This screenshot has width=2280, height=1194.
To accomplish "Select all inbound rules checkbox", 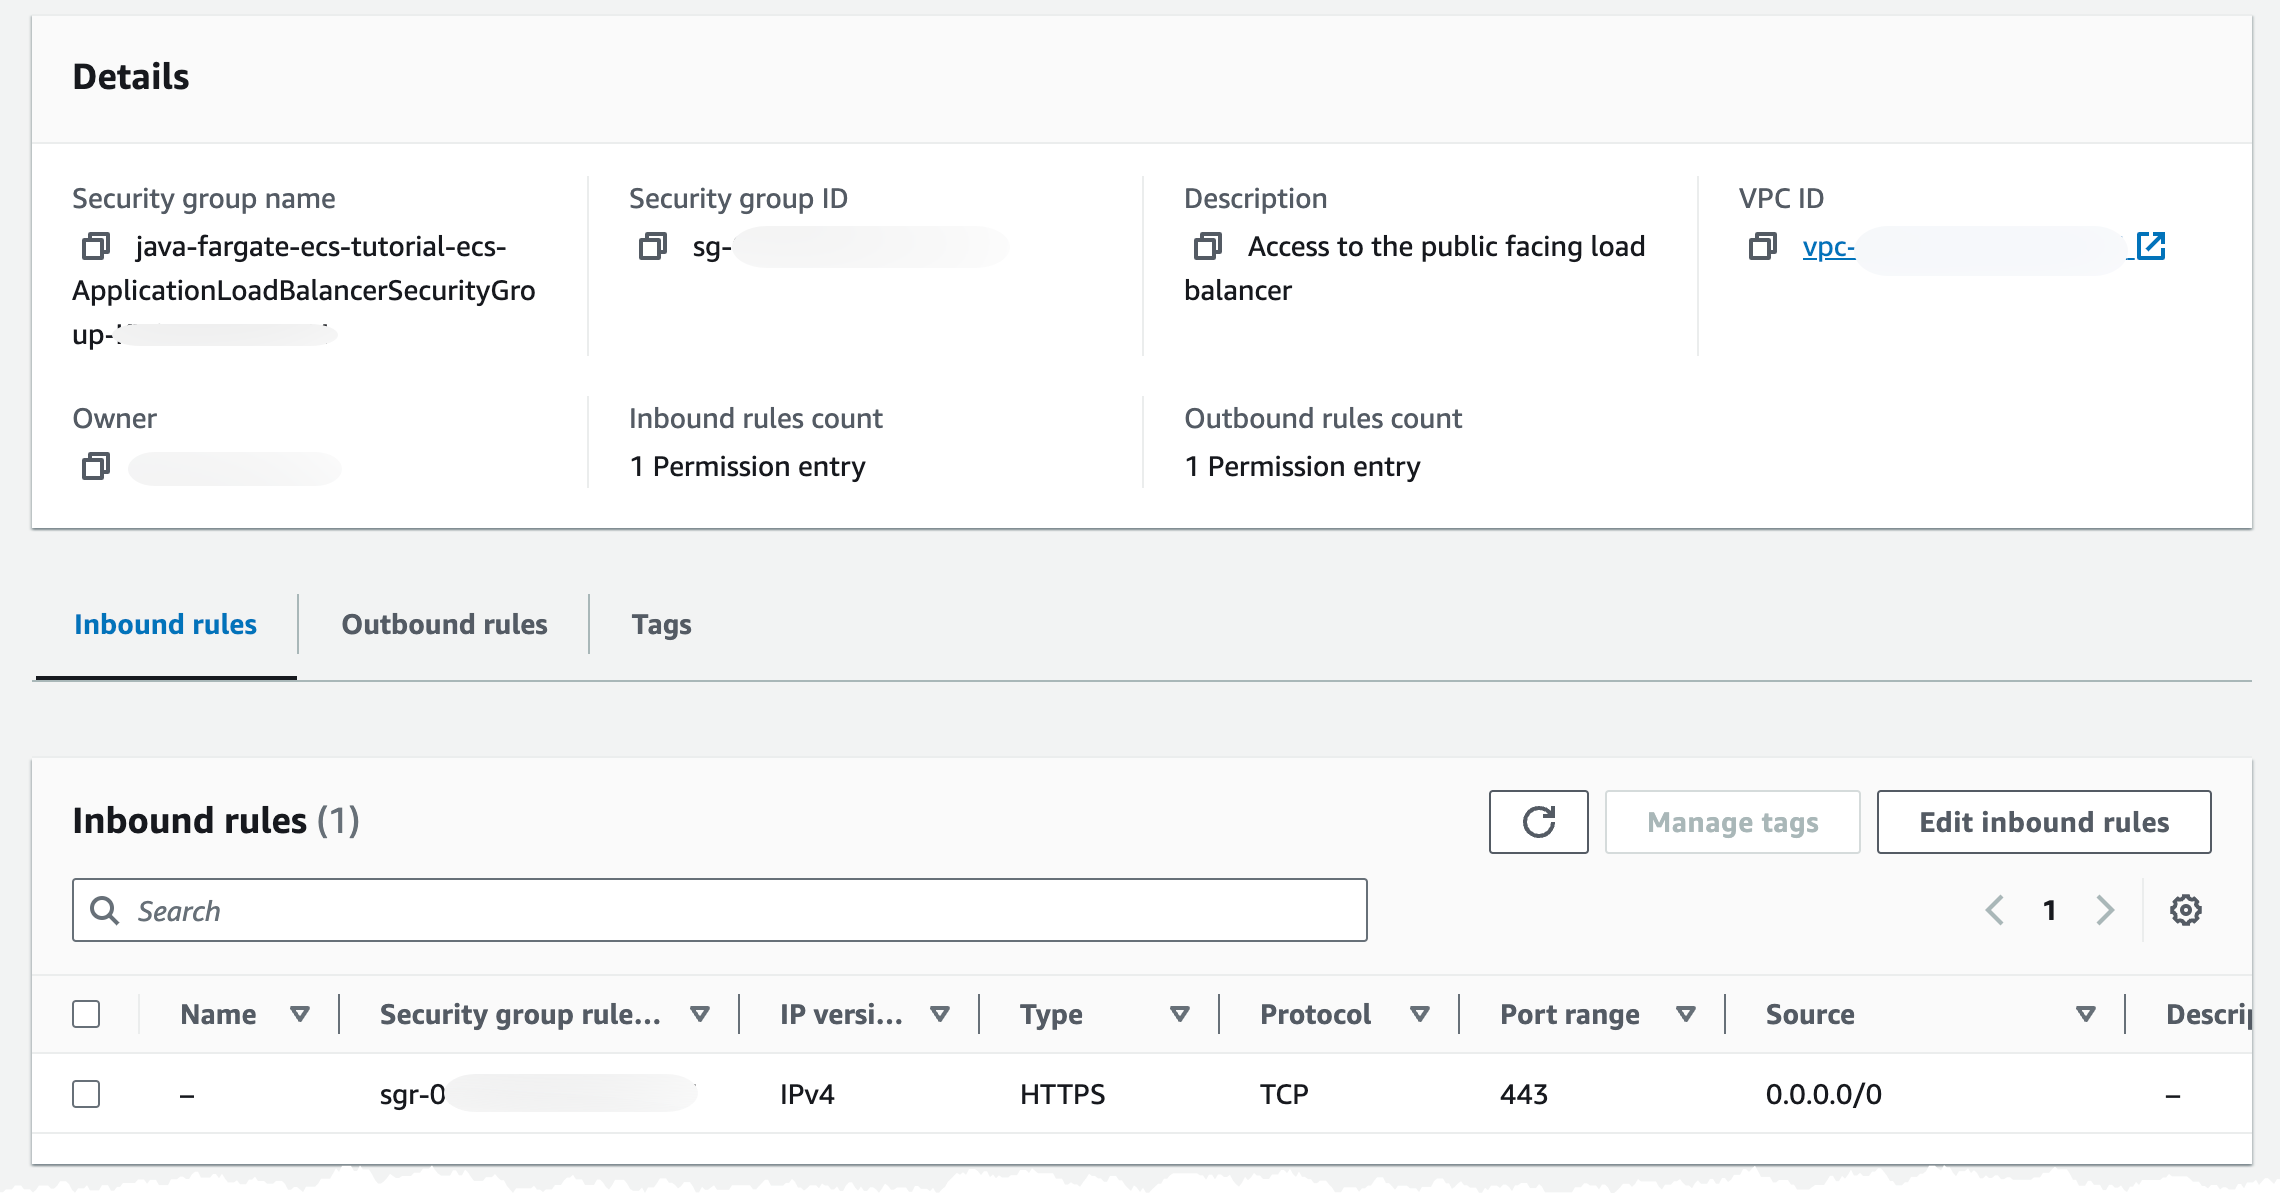I will (x=87, y=1014).
